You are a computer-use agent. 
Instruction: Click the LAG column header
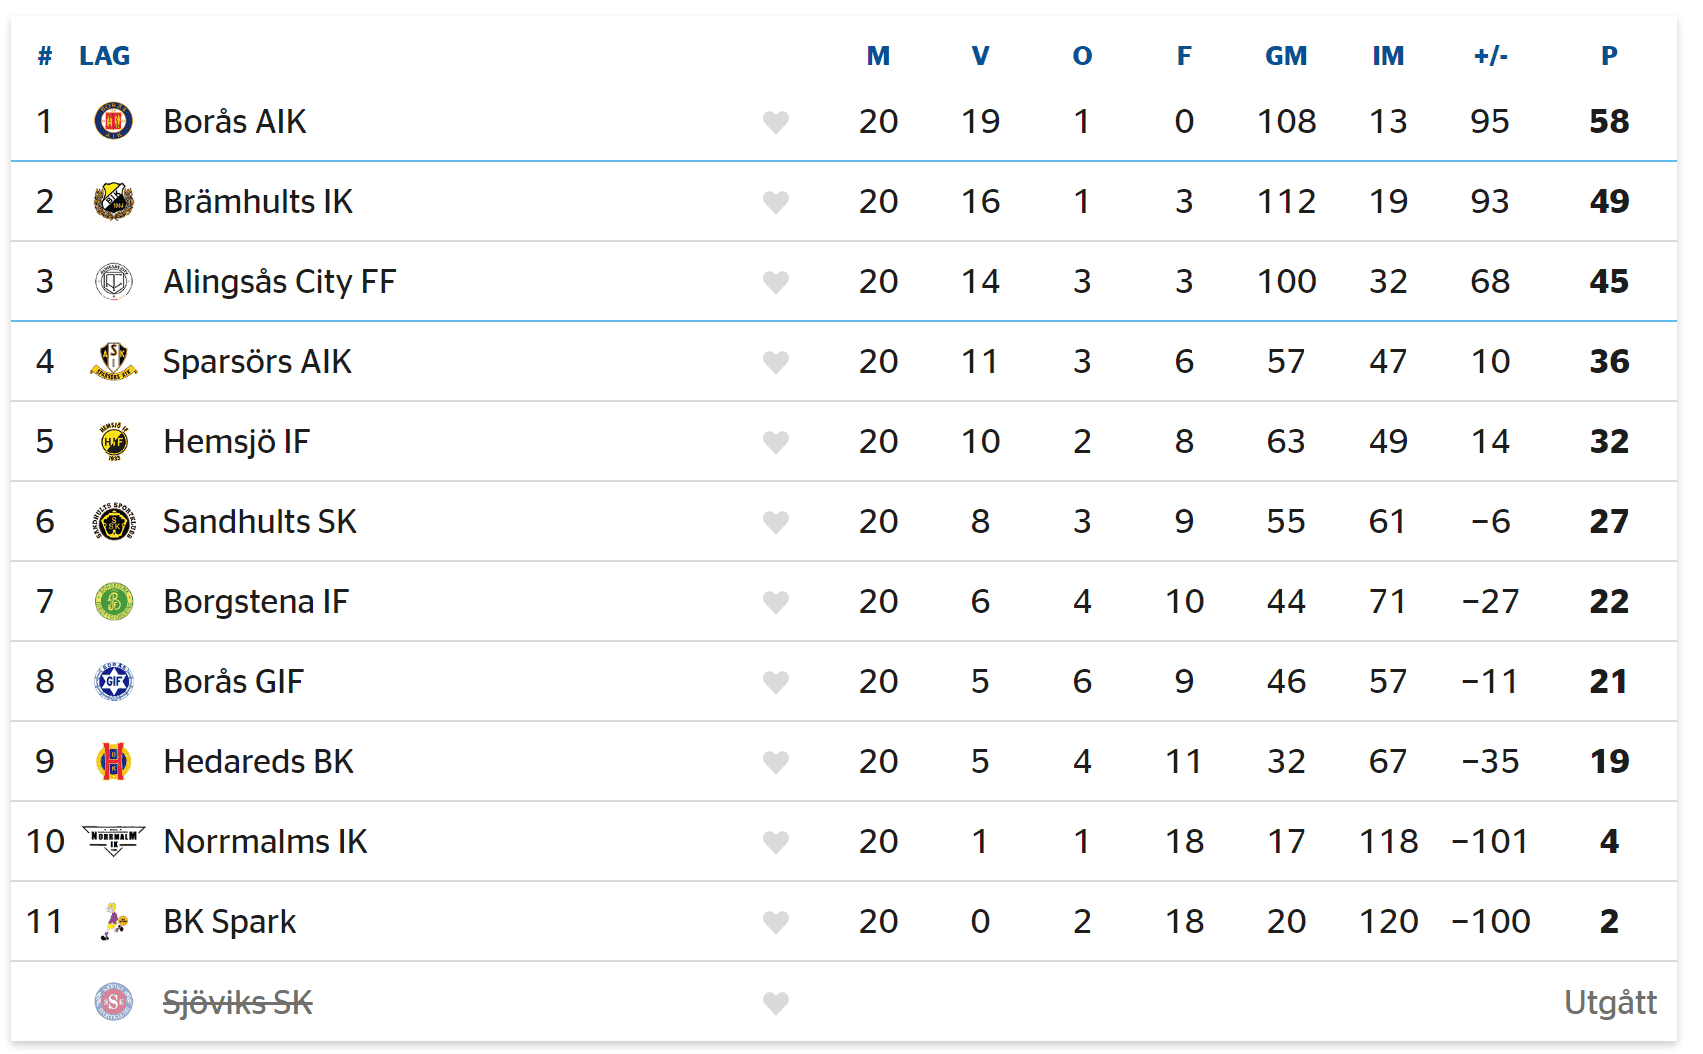[x=104, y=56]
